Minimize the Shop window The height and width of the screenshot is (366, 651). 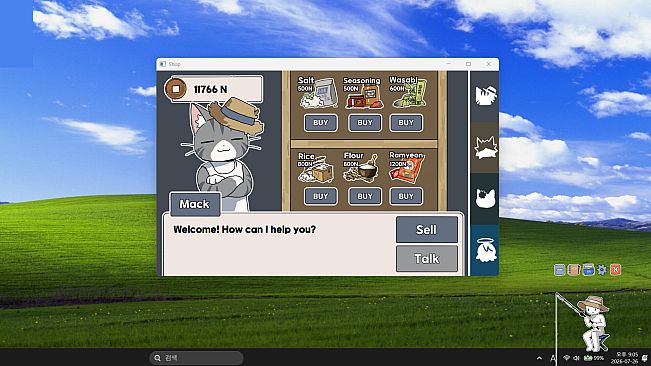click(x=448, y=64)
